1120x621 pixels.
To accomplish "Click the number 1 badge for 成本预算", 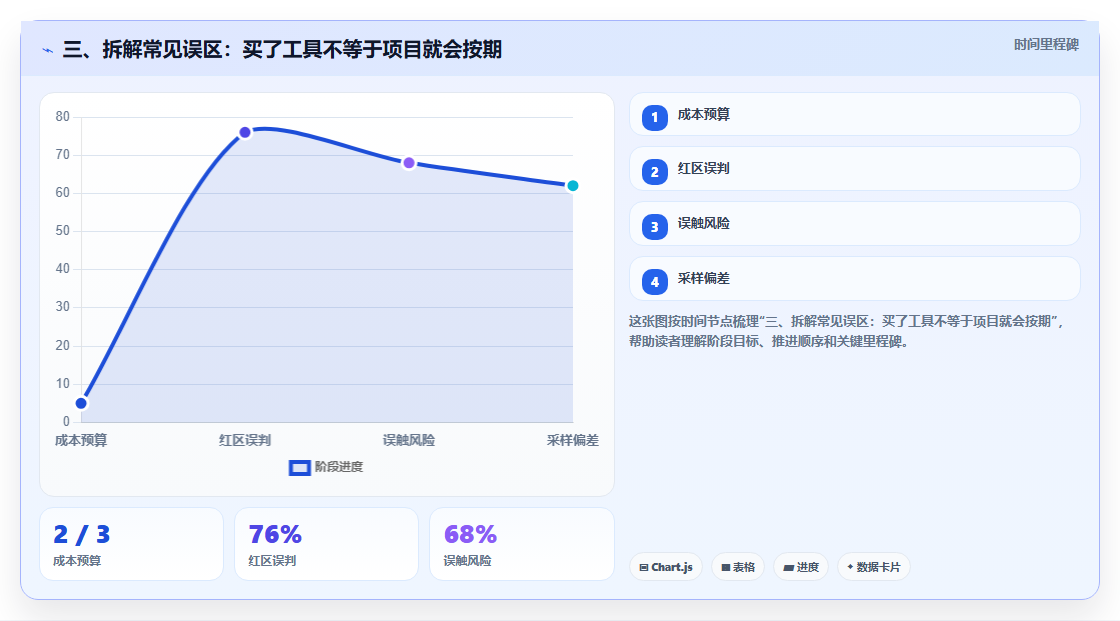I will (654, 117).
